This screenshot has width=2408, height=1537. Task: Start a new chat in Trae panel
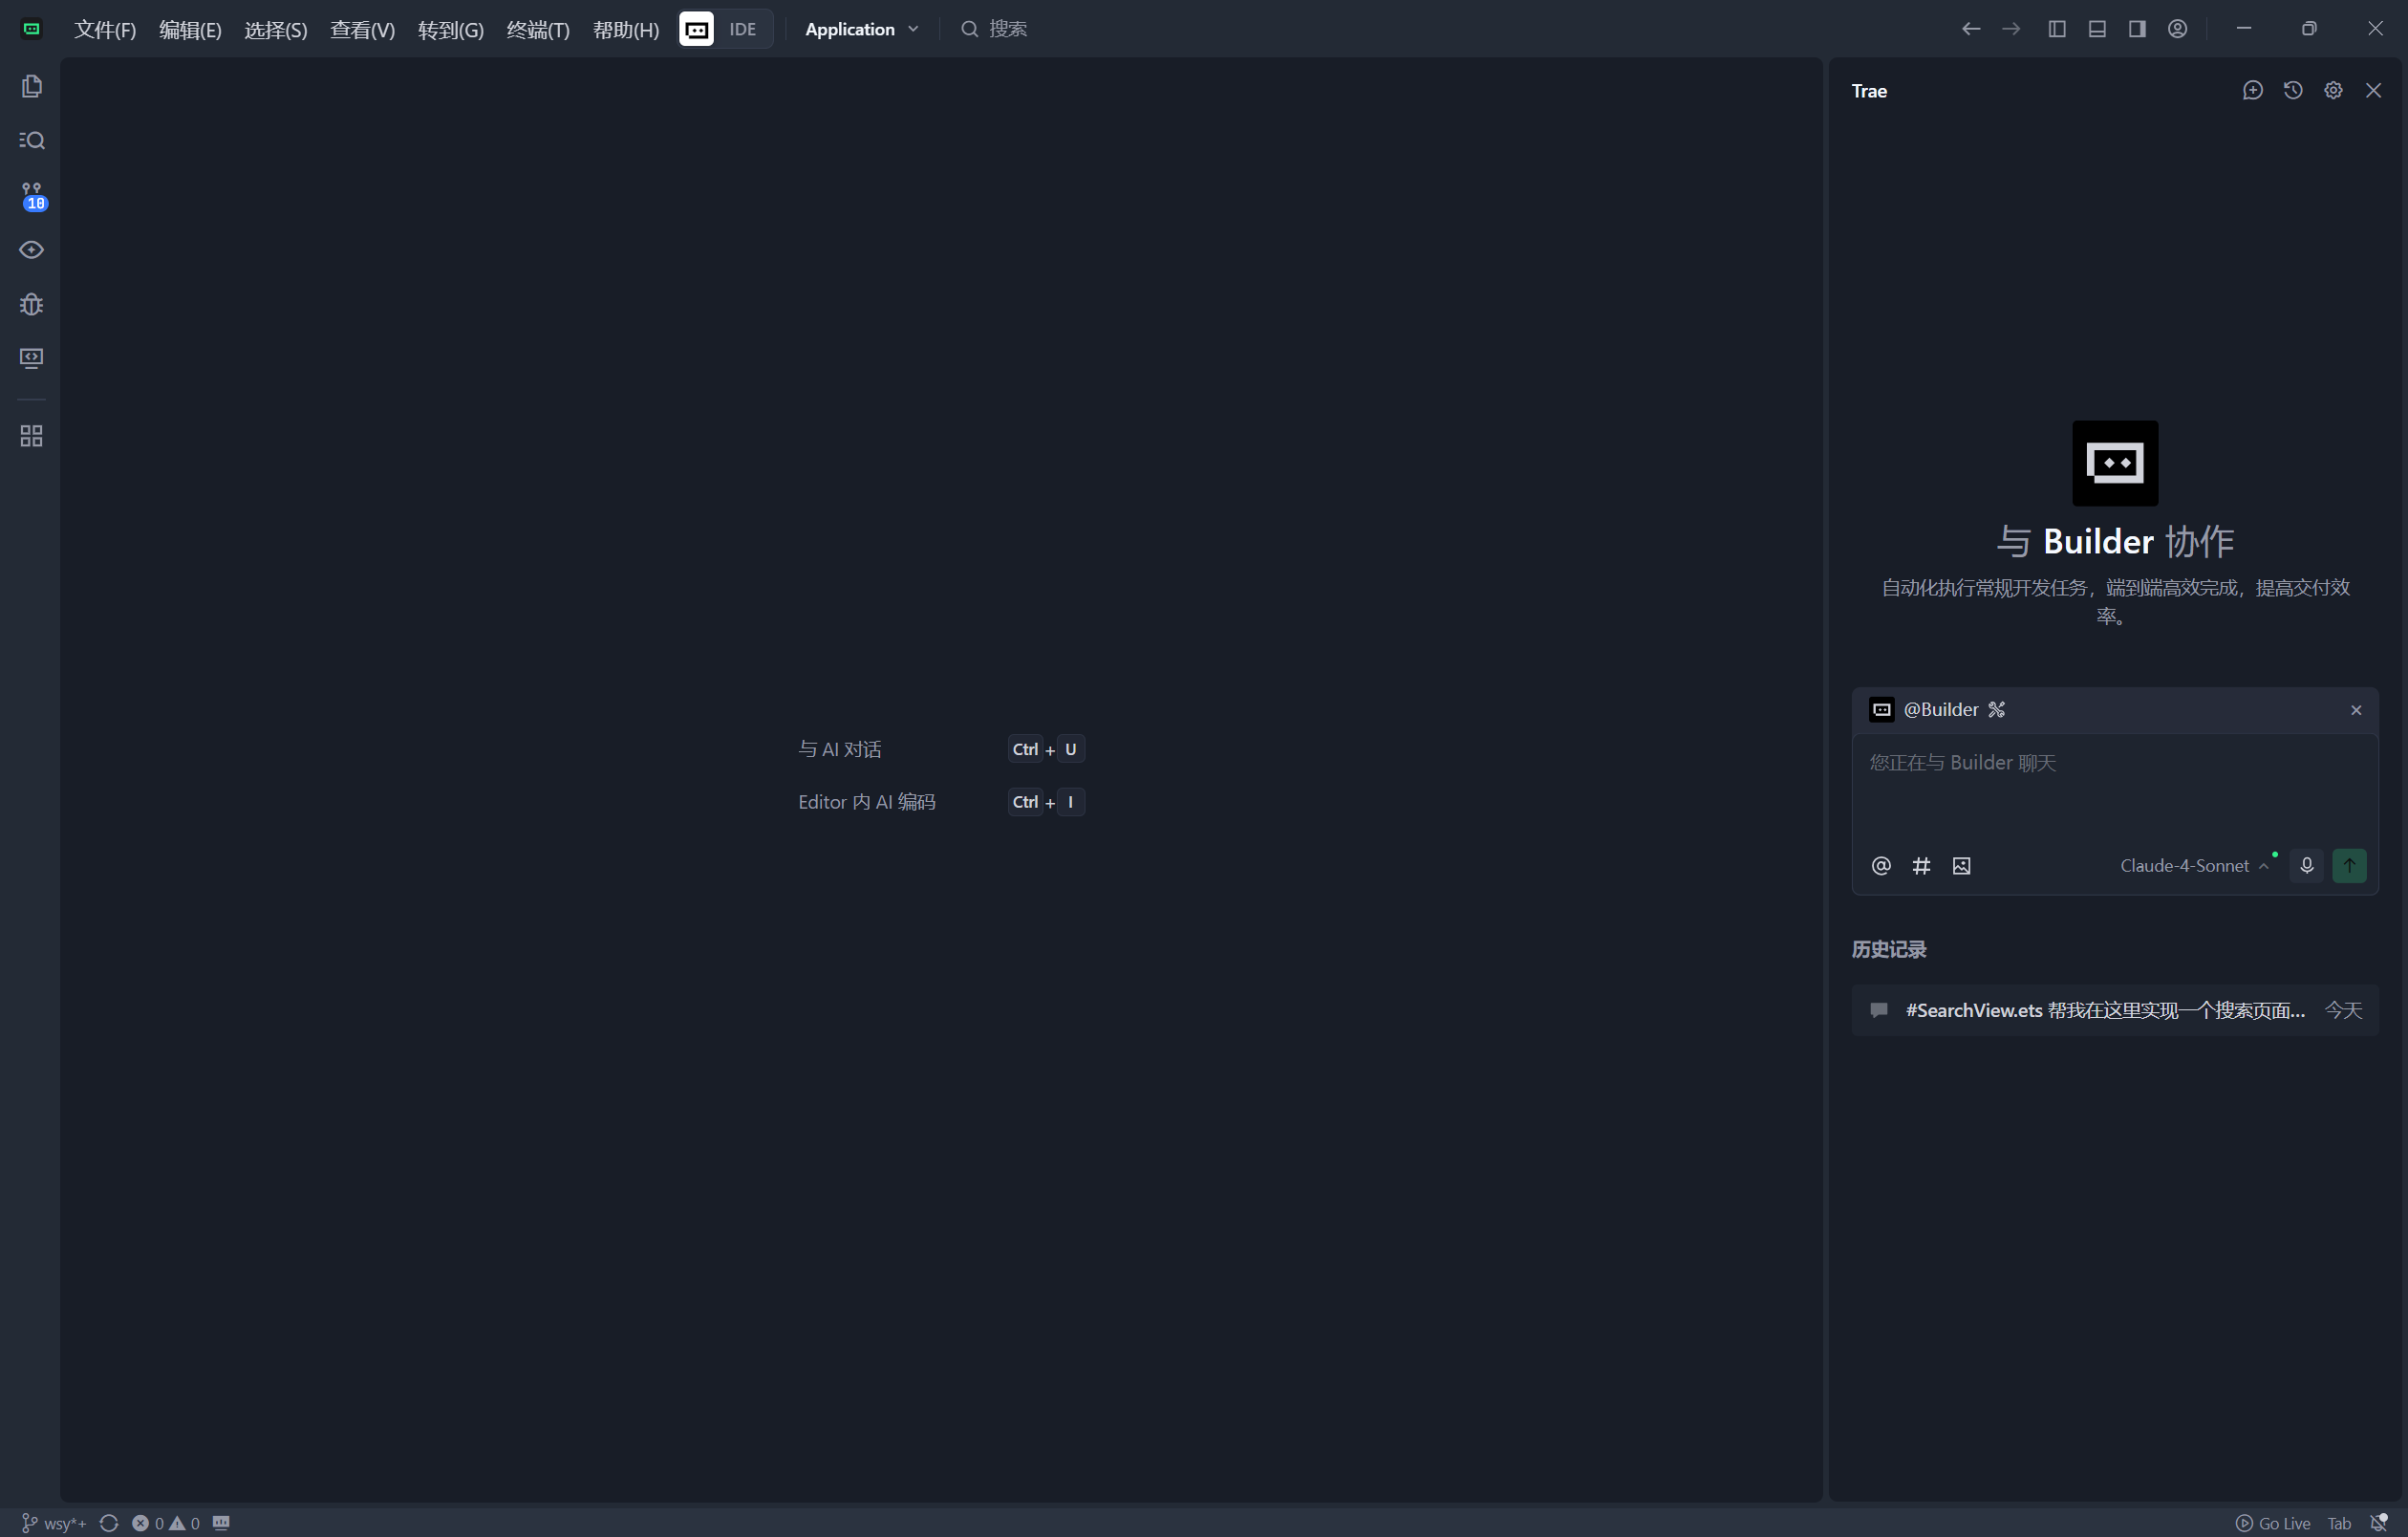(x=2252, y=90)
